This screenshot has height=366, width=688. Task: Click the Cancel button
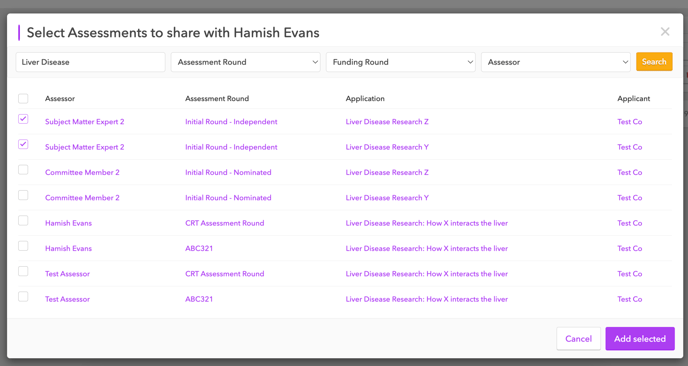pos(578,339)
